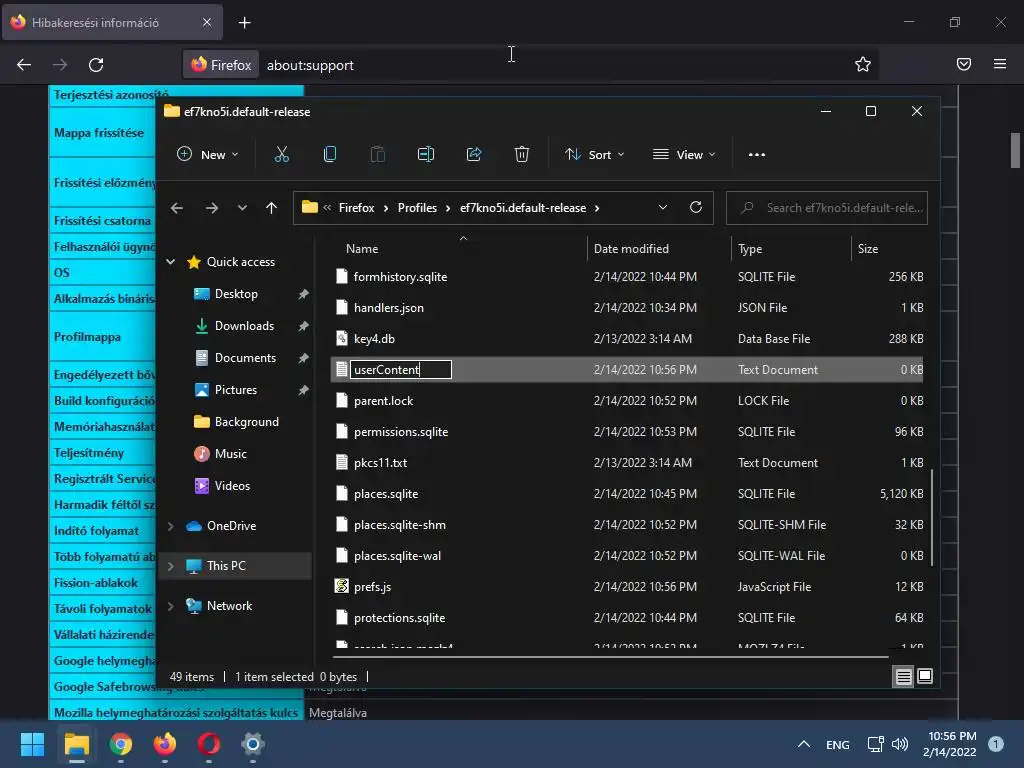Click the Share icon in Explorer toolbar
This screenshot has height=768, width=1024.
473,155
